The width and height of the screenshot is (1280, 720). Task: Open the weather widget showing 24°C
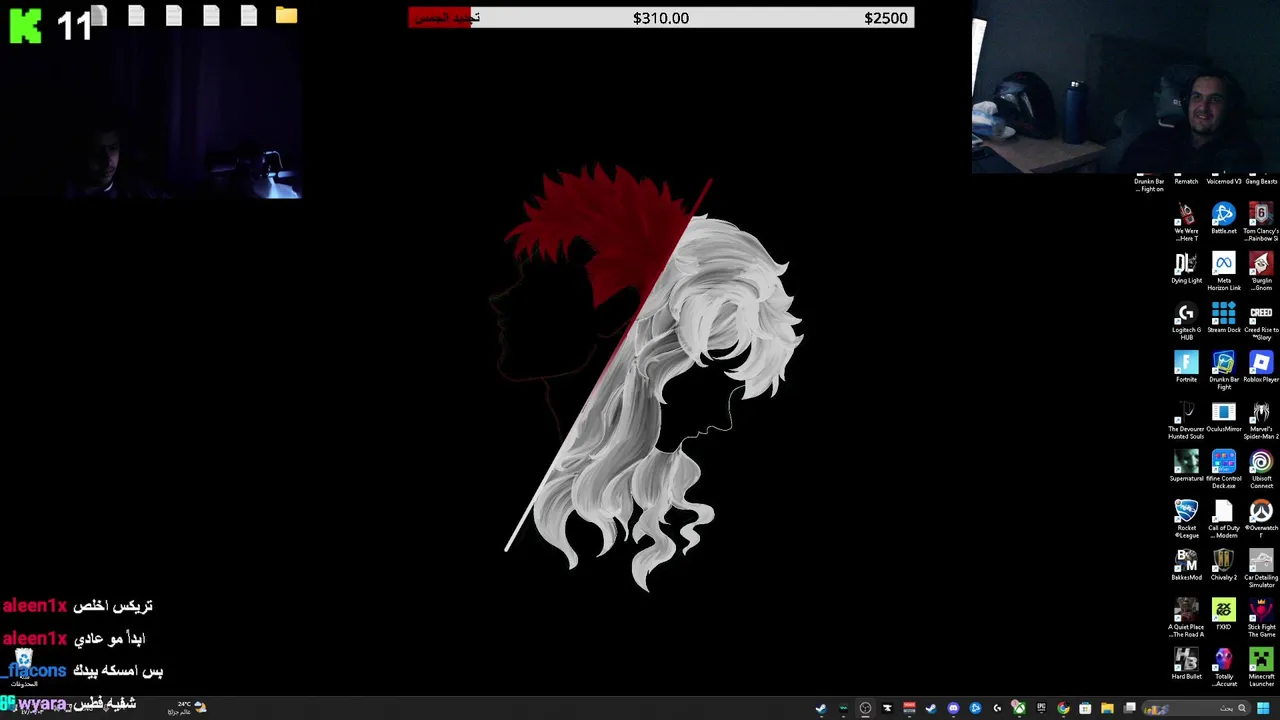[x=187, y=707]
